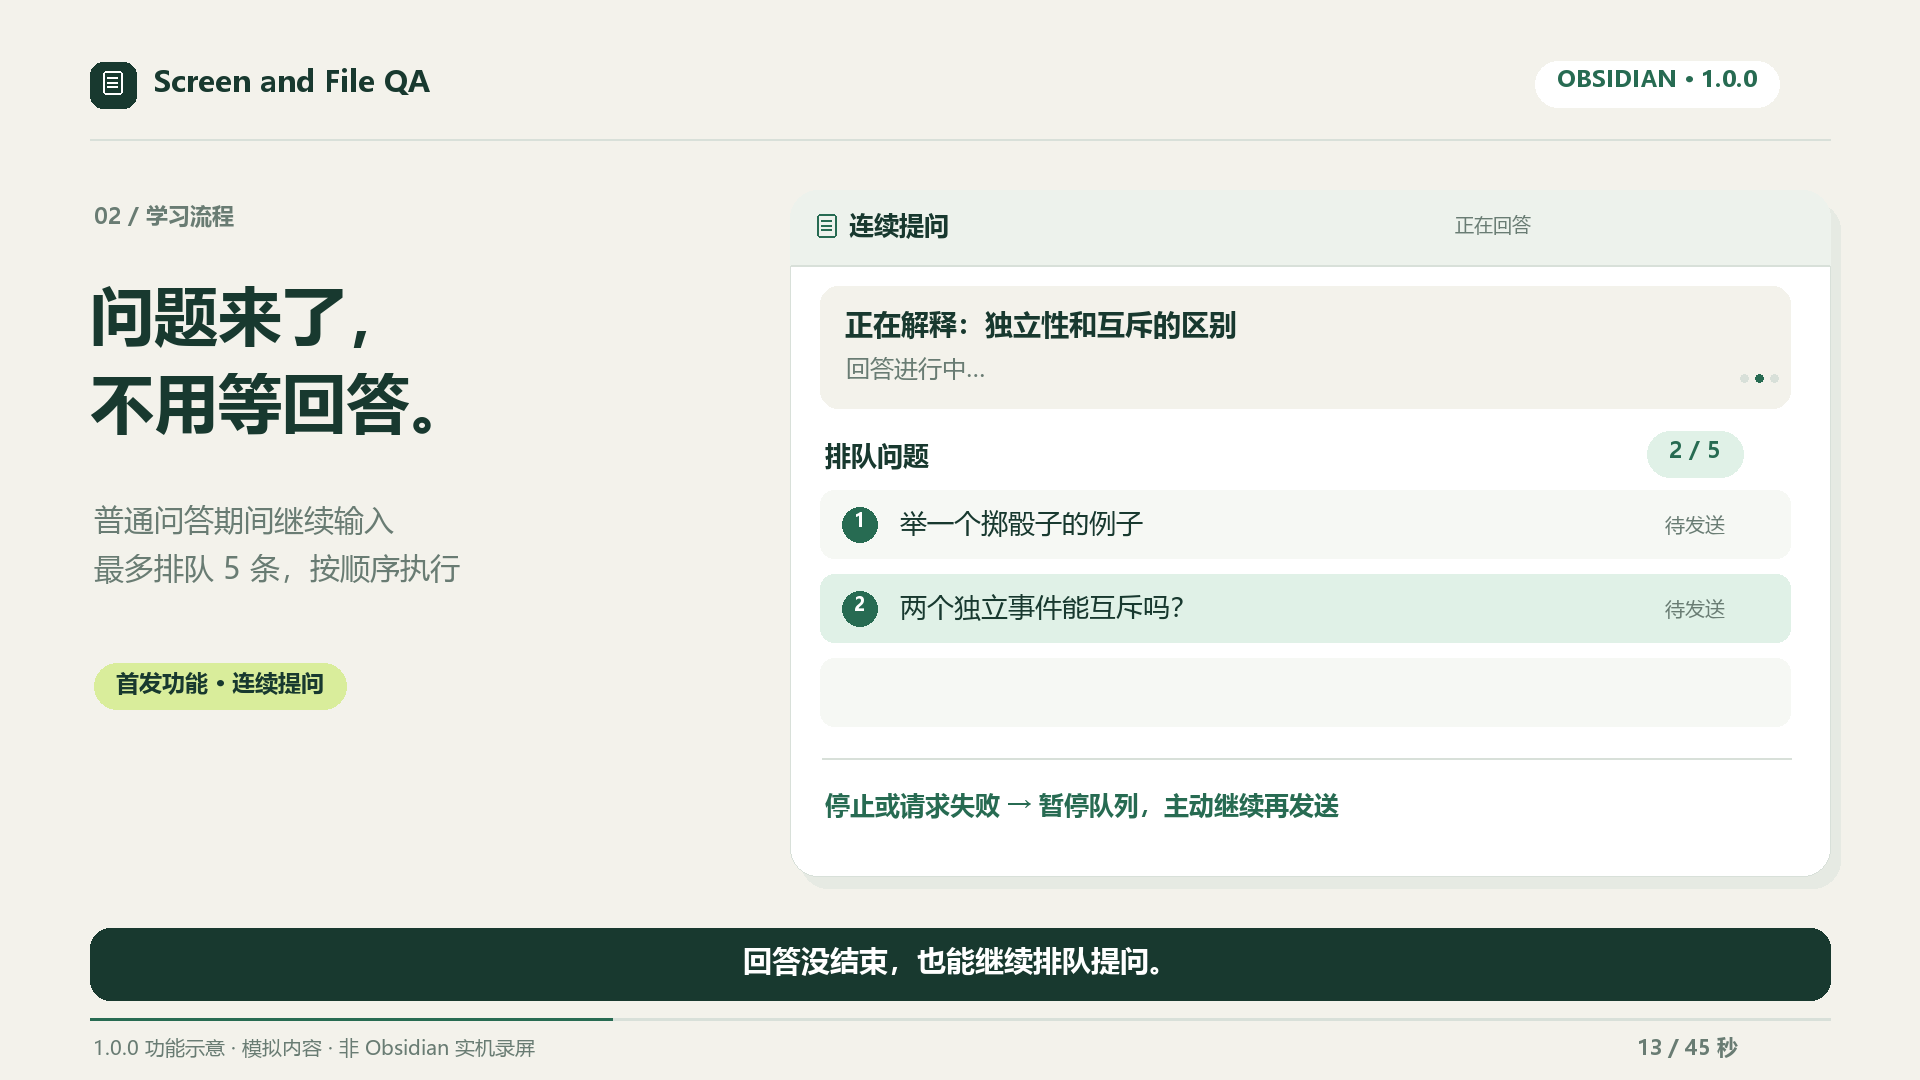Viewport: 1920px width, 1080px height.
Task: Click the empty third queue slot
Action: (x=1305, y=692)
